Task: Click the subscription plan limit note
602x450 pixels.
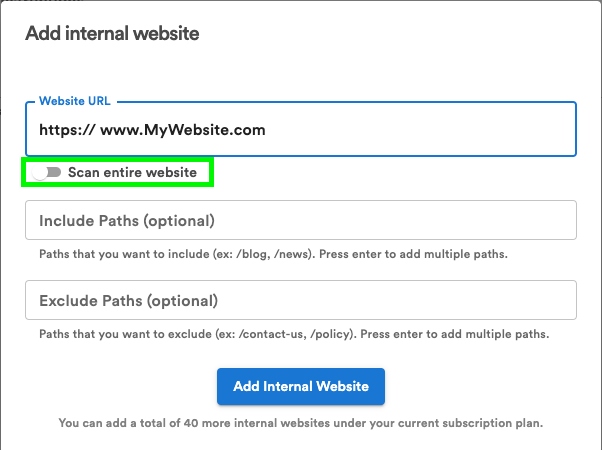Action: click(x=300, y=423)
